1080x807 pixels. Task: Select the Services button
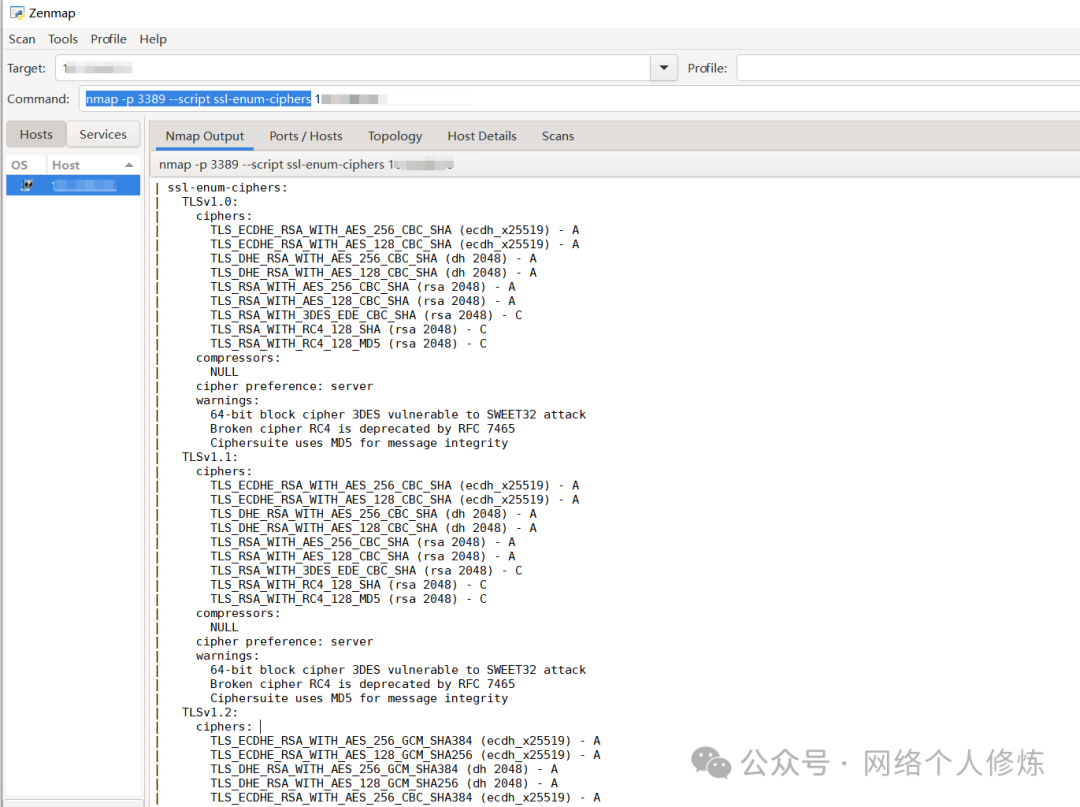(x=103, y=134)
